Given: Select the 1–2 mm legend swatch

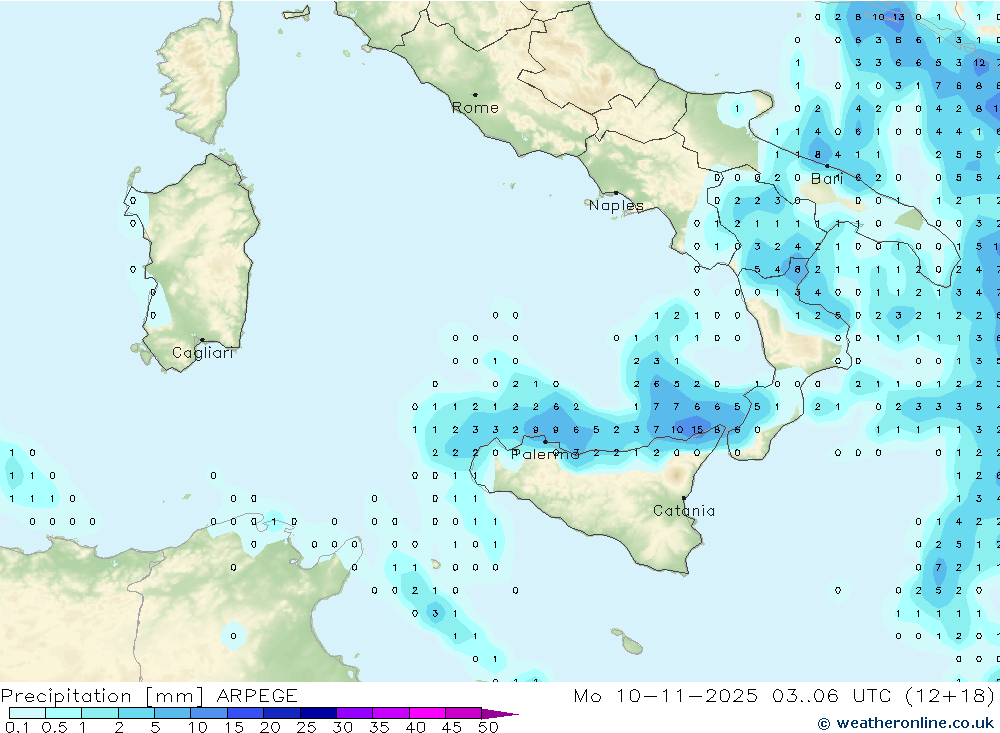Looking at the screenshot, I should [x=100, y=713].
